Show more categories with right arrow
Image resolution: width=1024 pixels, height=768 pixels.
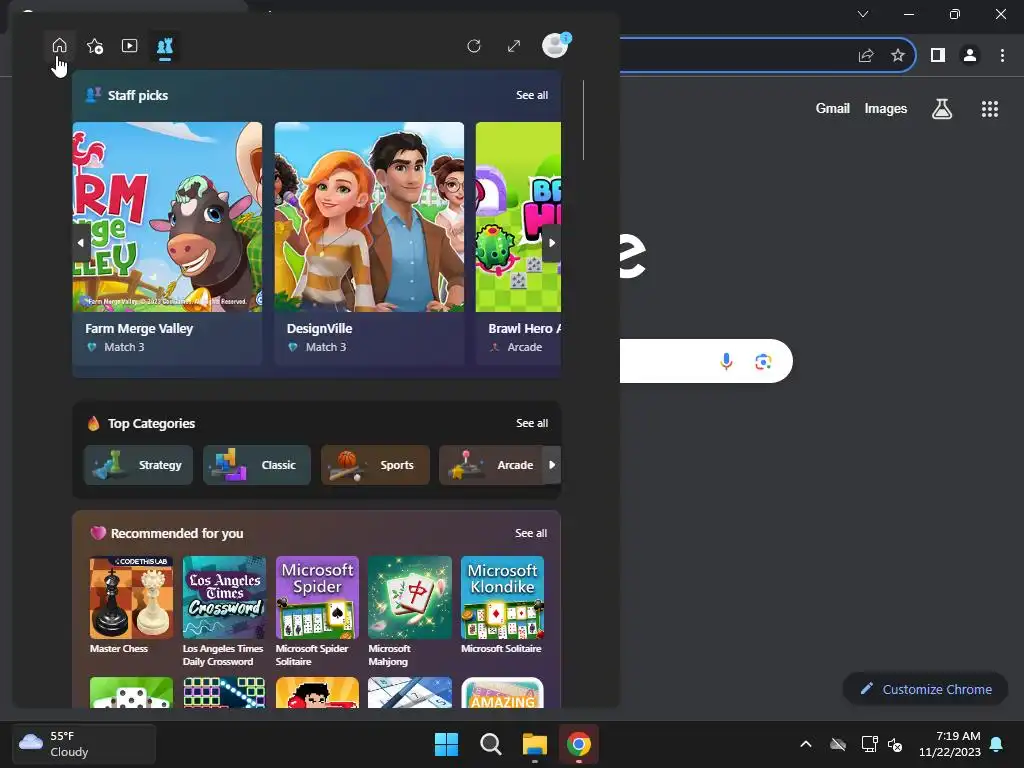[x=552, y=465]
